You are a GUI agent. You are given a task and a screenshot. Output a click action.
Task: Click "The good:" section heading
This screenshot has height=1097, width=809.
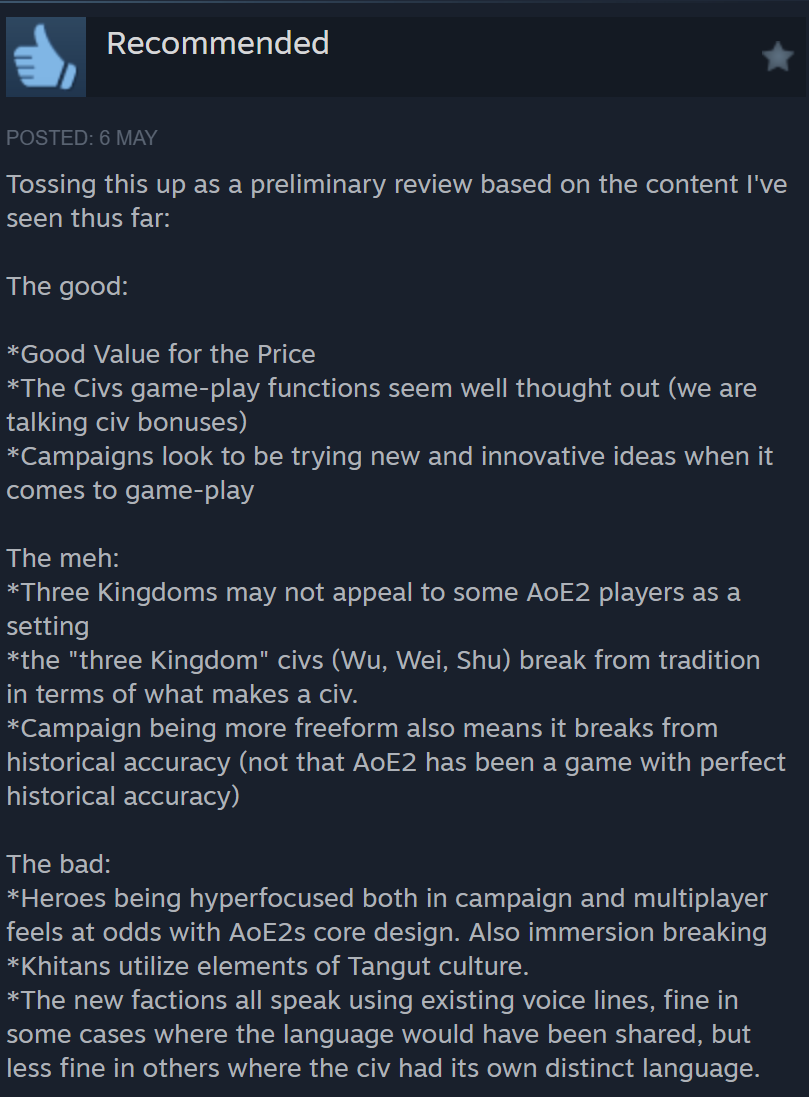coord(65,286)
